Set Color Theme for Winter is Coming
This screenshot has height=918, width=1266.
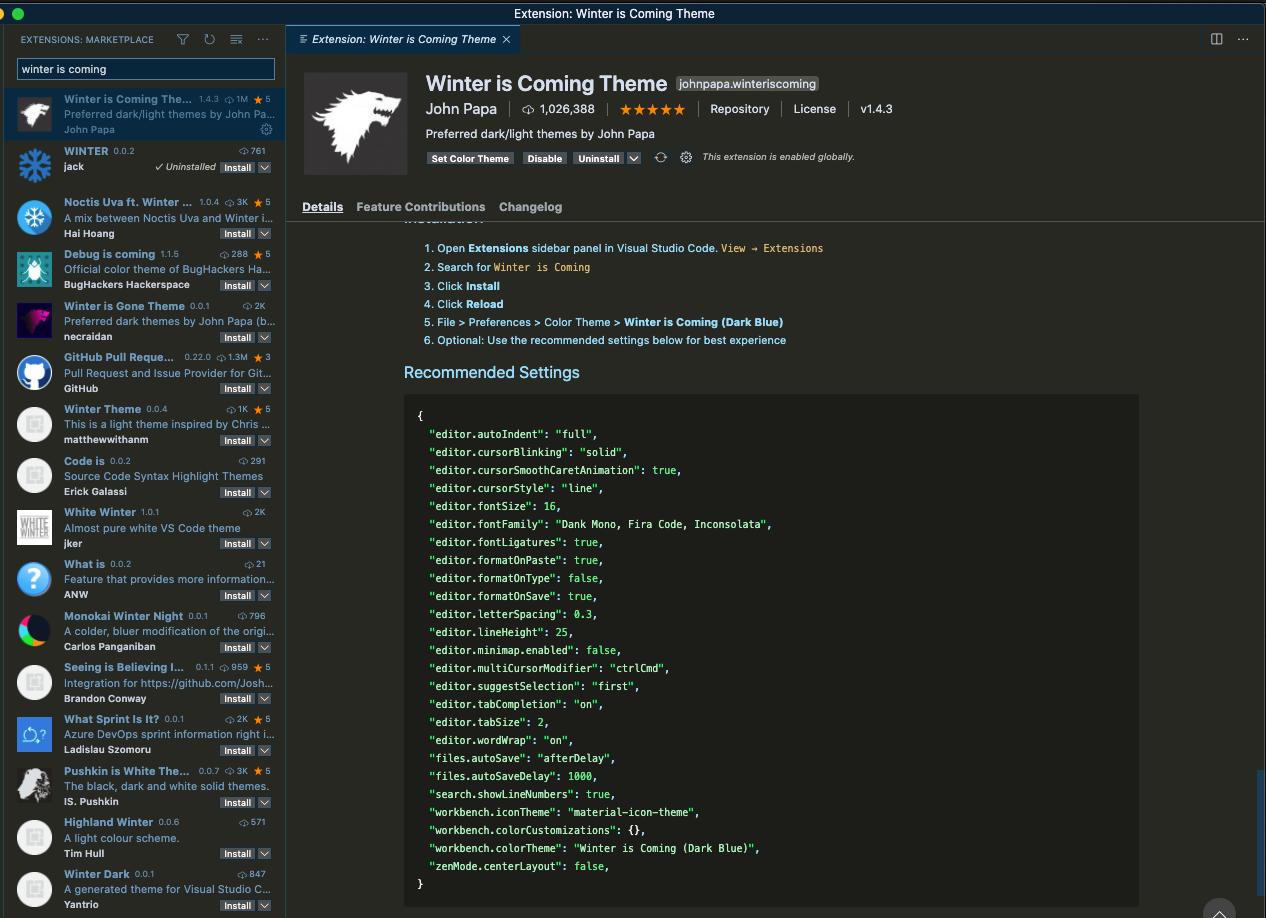(x=469, y=157)
